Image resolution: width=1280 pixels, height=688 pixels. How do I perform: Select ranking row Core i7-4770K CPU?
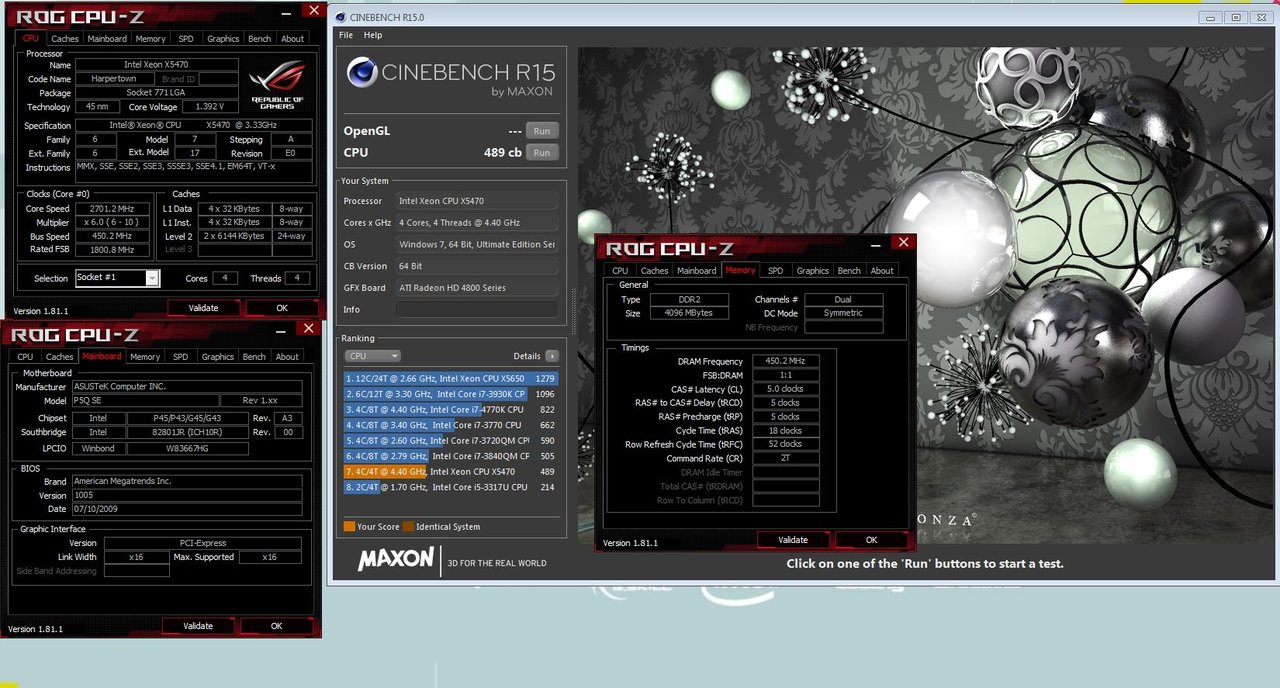450,410
